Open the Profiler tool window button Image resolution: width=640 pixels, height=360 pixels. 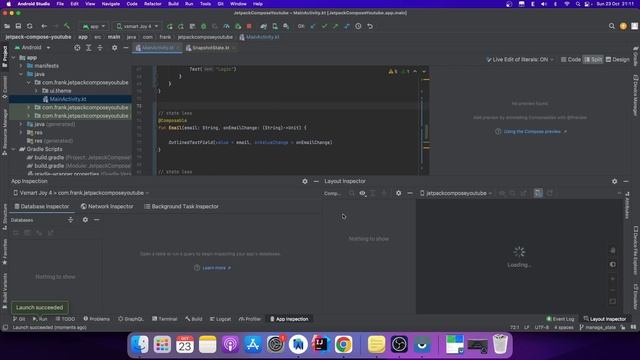pos(250,319)
